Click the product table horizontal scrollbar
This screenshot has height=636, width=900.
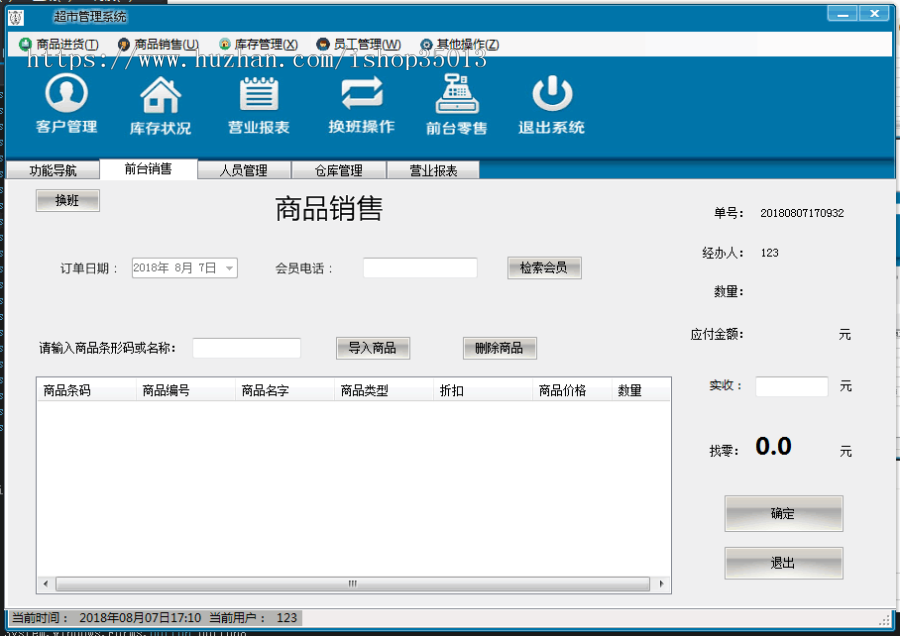coord(352,581)
